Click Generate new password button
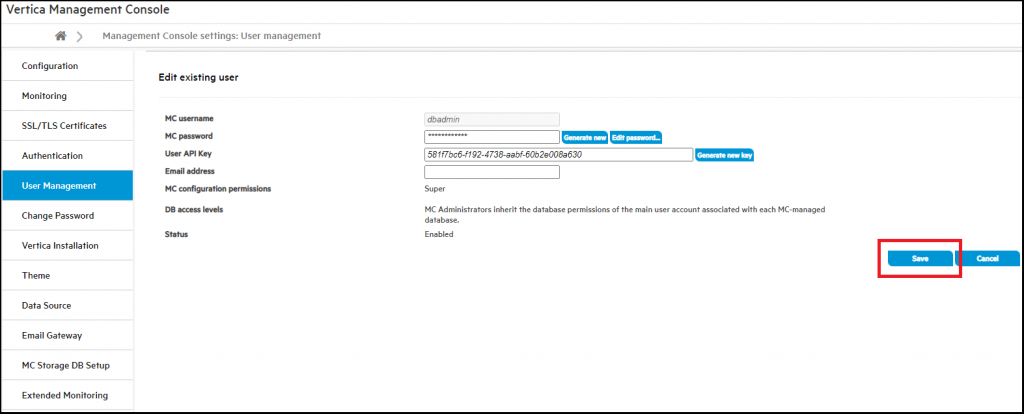This screenshot has width=1024, height=414. pos(585,137)
